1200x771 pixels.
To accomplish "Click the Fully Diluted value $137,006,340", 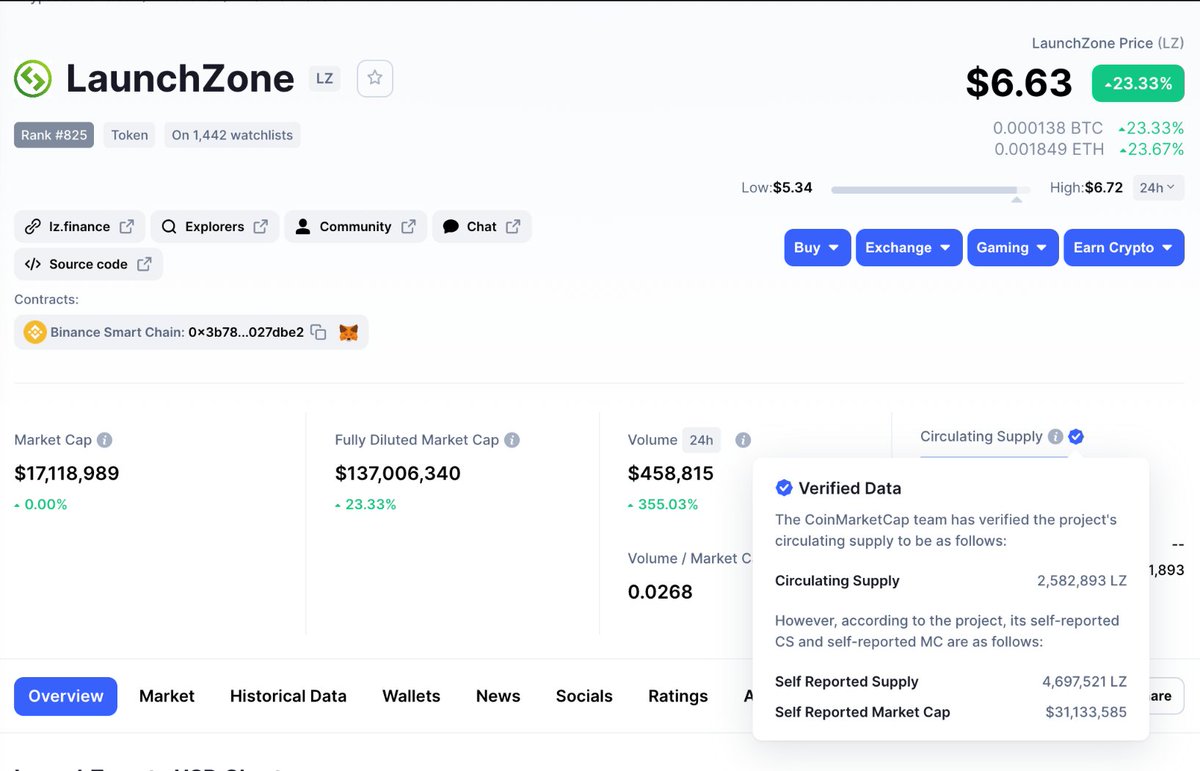I will point(398,473).
